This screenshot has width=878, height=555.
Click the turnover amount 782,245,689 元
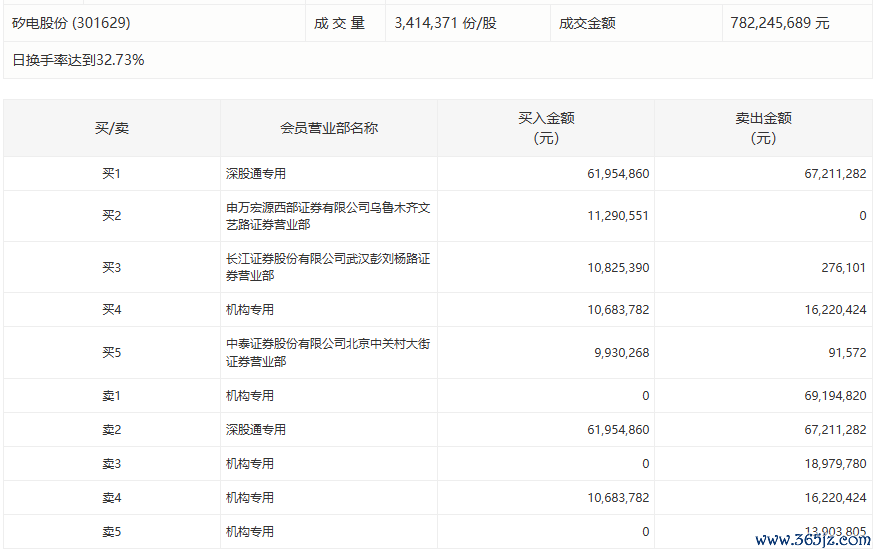coord(779,23)
